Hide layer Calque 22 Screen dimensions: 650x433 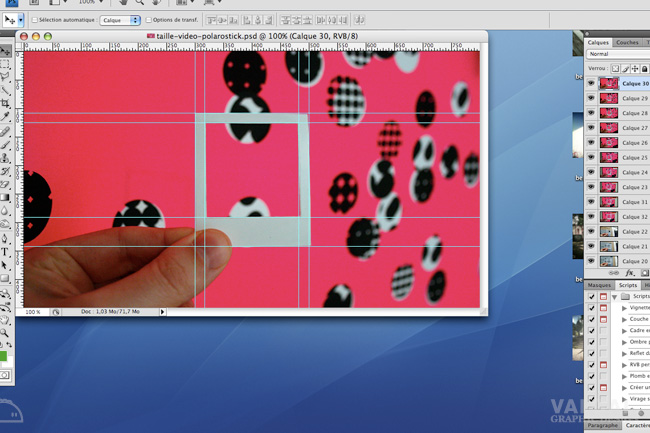coord(591,231)
